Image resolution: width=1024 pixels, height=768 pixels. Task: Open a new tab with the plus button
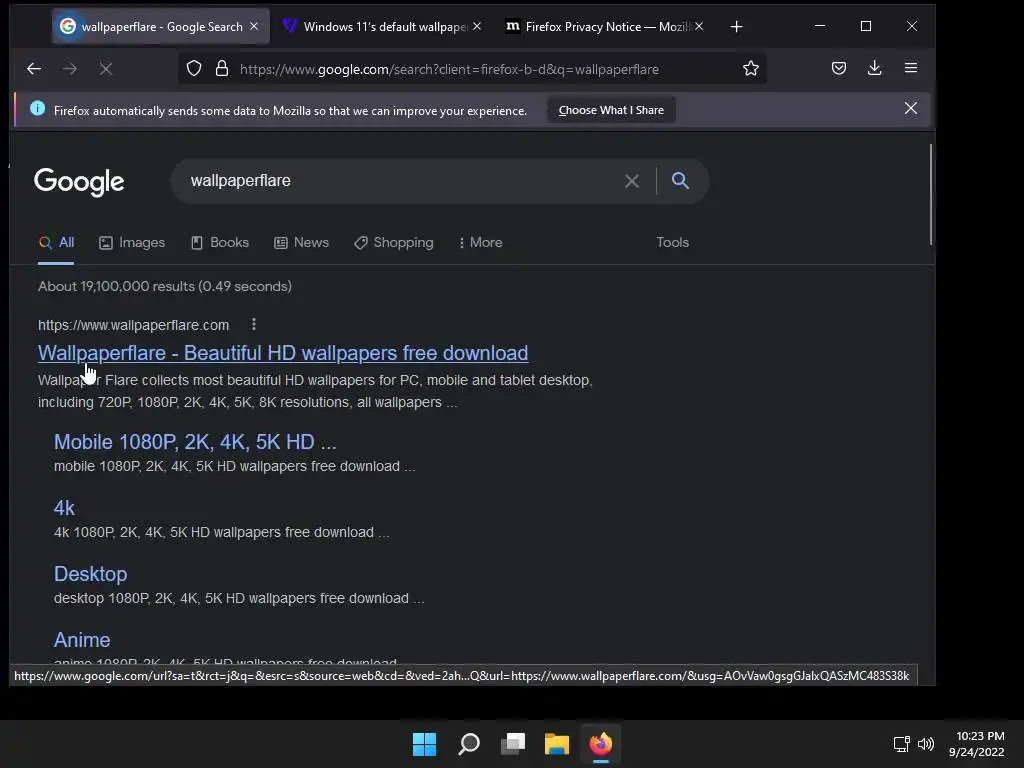click(x=737, y=27)
